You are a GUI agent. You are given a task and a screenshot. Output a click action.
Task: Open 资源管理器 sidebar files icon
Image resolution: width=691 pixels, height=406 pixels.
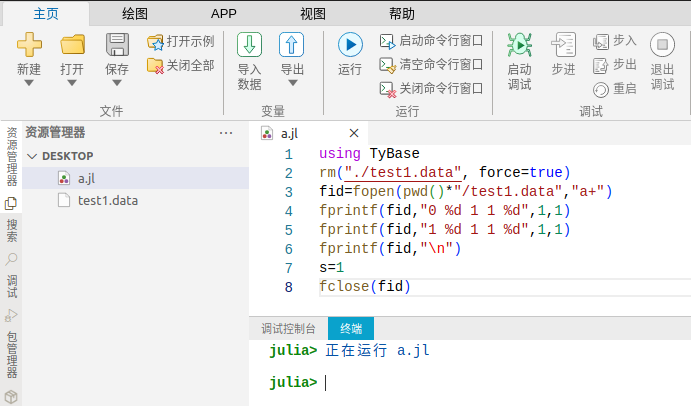(x=11, y=203)
